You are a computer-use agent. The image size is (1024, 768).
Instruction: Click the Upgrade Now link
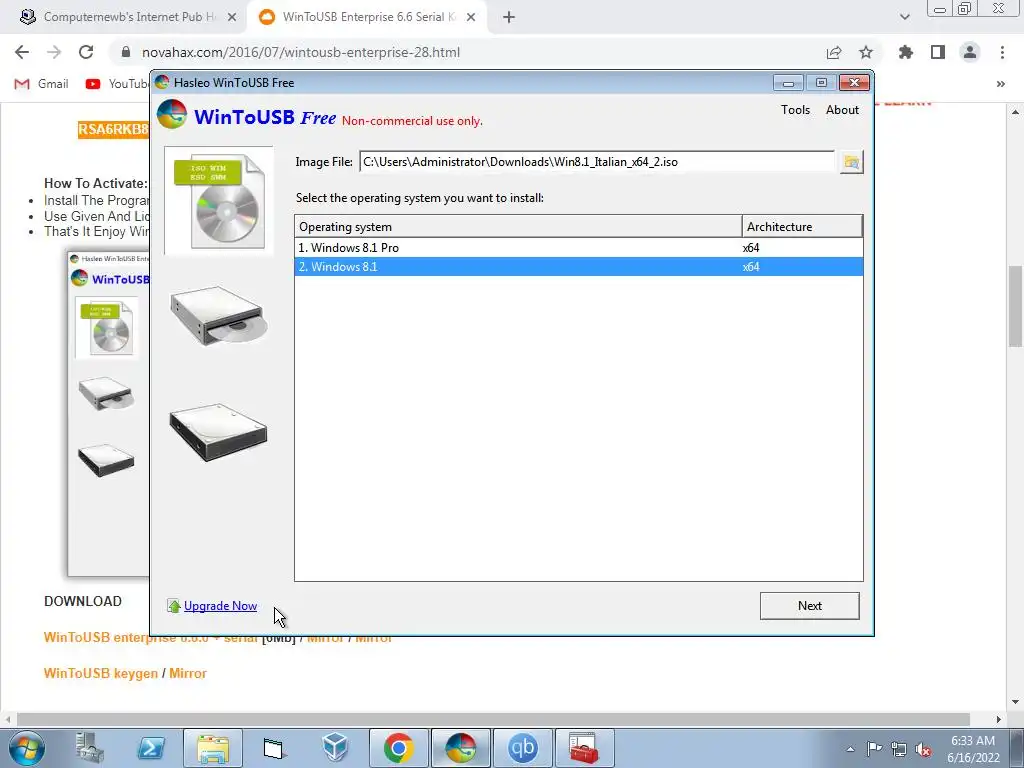click(221, 606)
